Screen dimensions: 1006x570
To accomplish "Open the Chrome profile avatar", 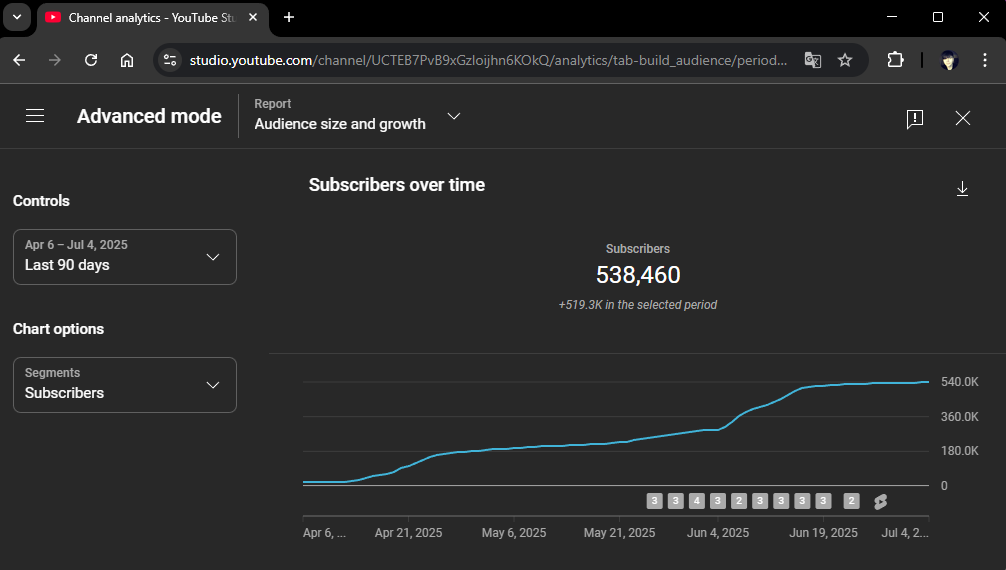I will point(949,60).
